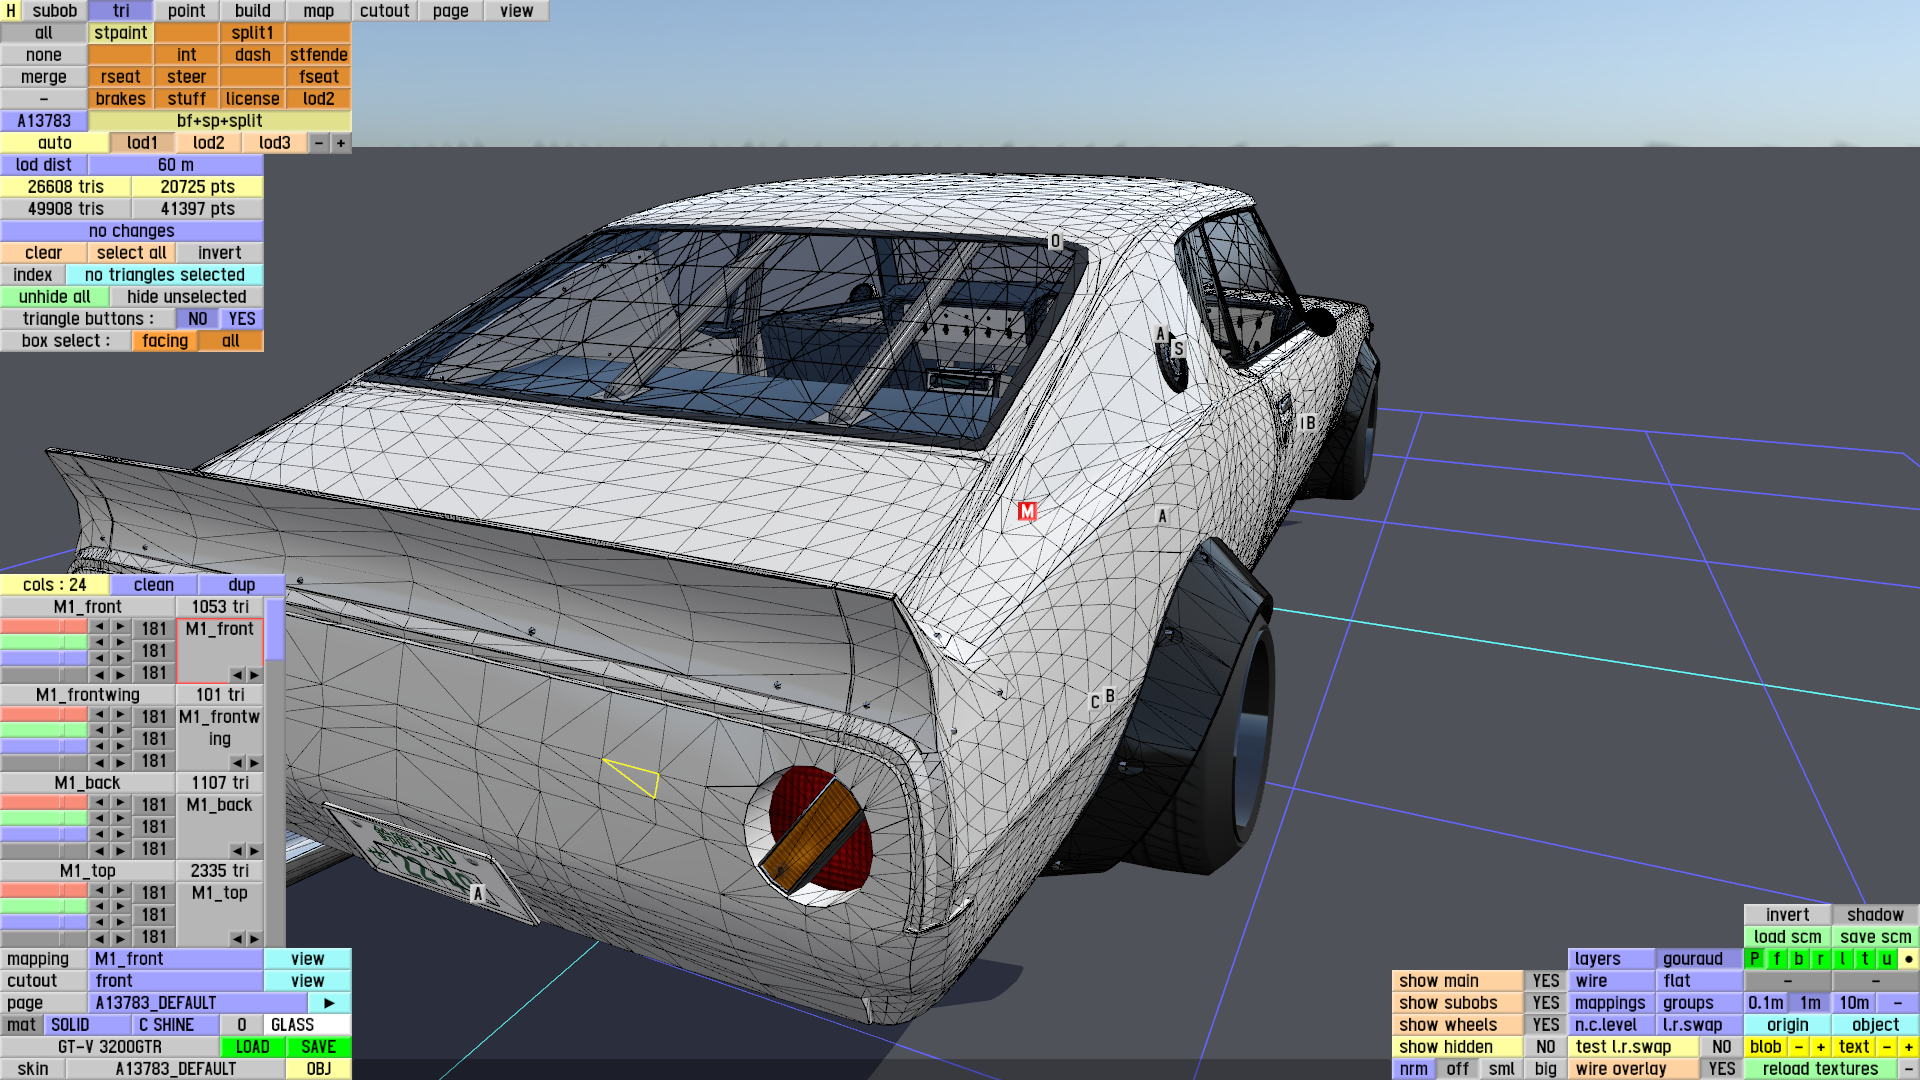
Task: Click the plus button next to blob
Action: [x=1820, y=1046]
